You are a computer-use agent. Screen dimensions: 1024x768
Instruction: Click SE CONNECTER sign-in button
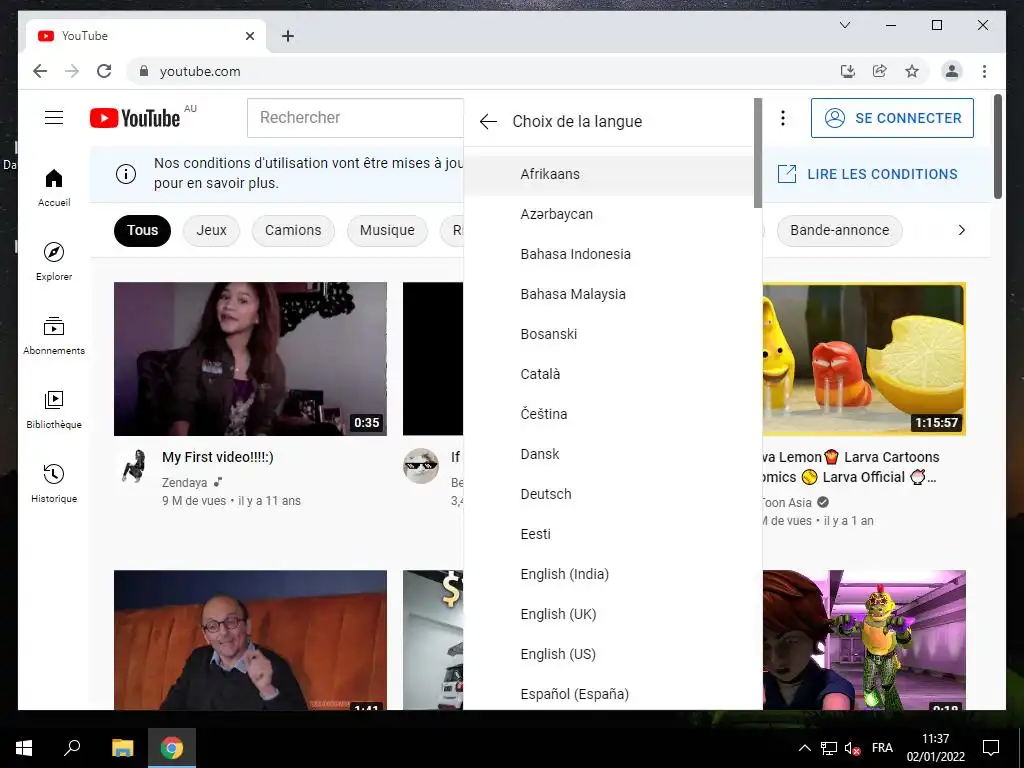coord(892,118)
